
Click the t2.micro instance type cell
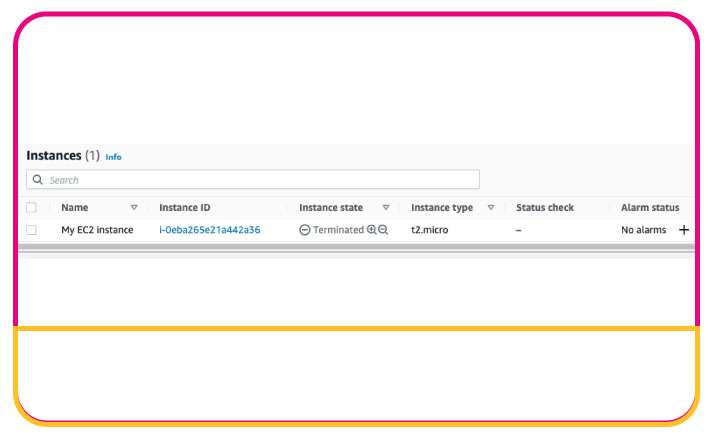click(431, 230)
